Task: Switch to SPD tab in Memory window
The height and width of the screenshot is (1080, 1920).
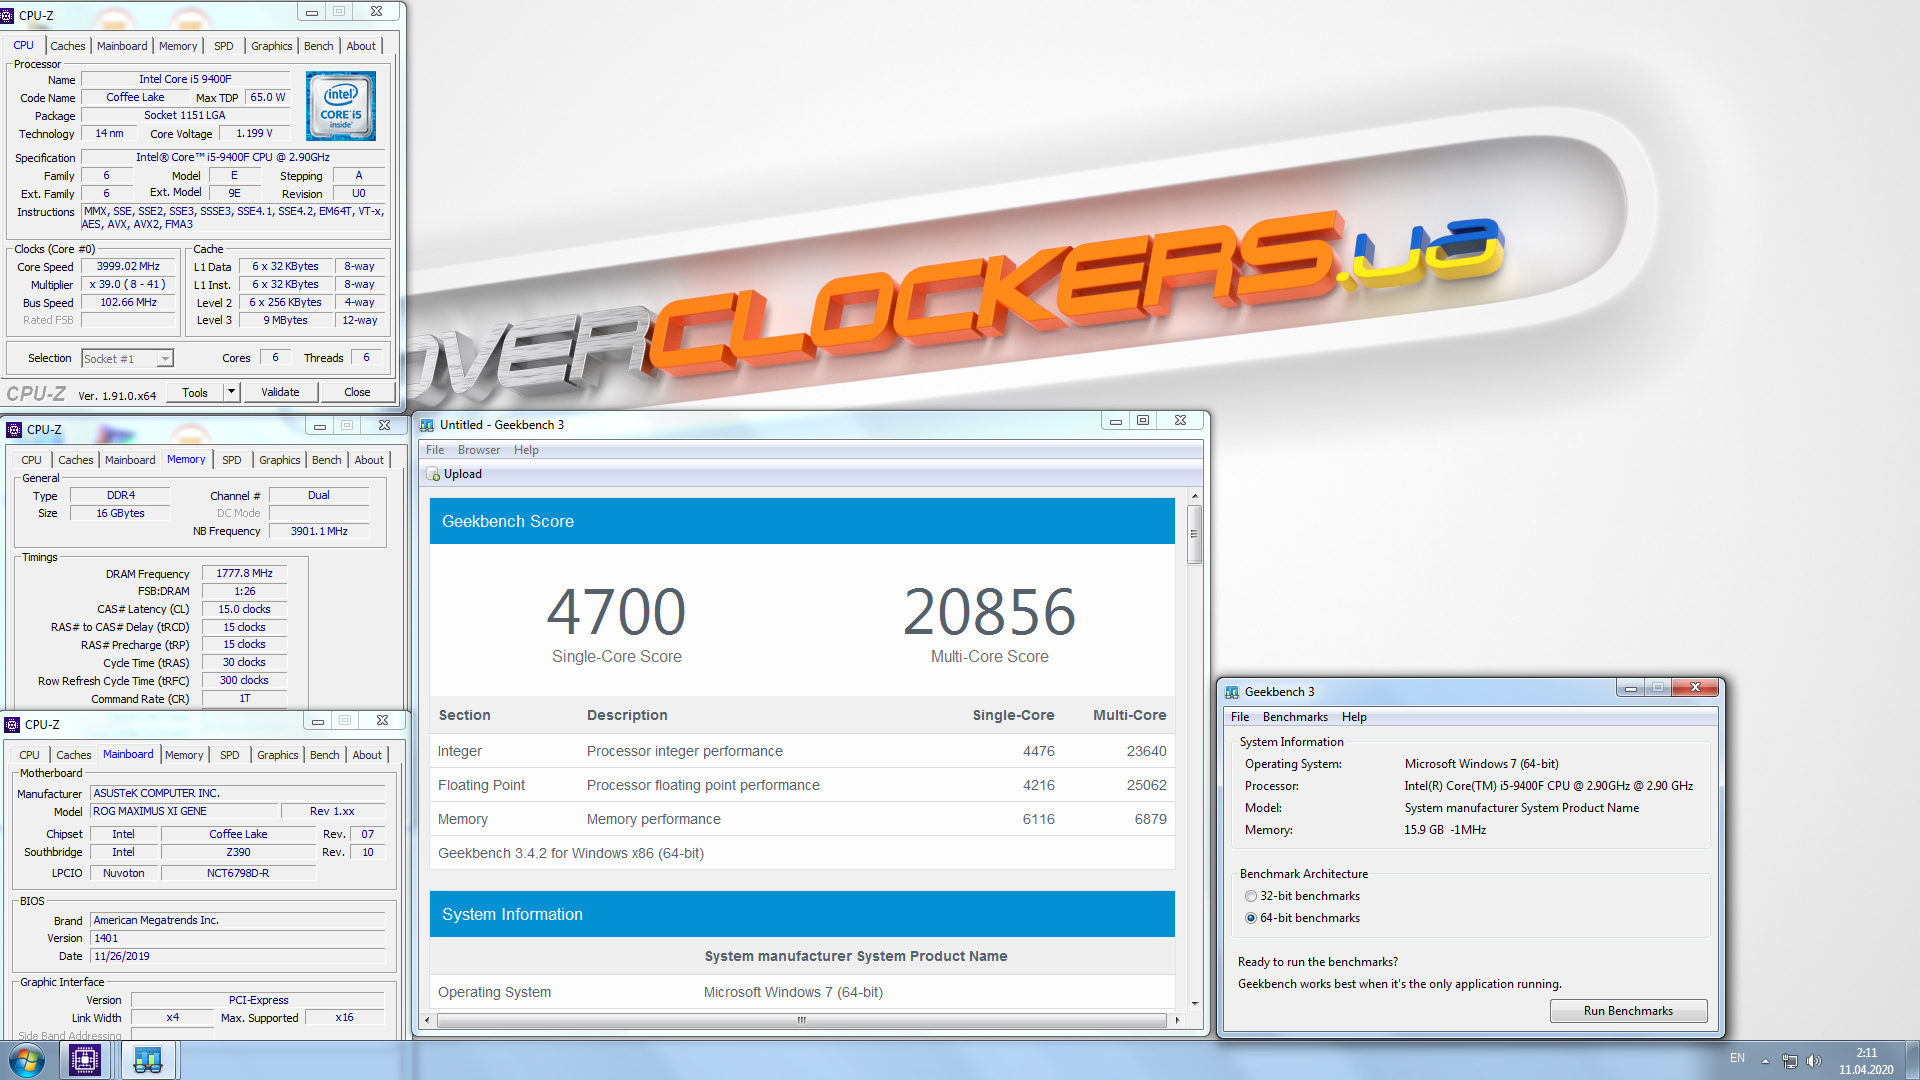Action: pyautogui.click(x=232, y=460)
